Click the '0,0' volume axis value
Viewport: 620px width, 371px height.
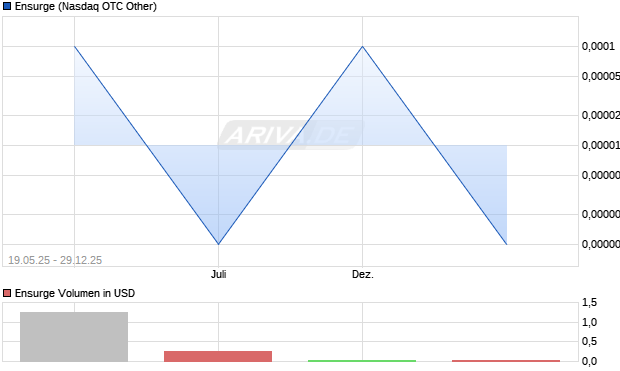[x=589, y=361]
